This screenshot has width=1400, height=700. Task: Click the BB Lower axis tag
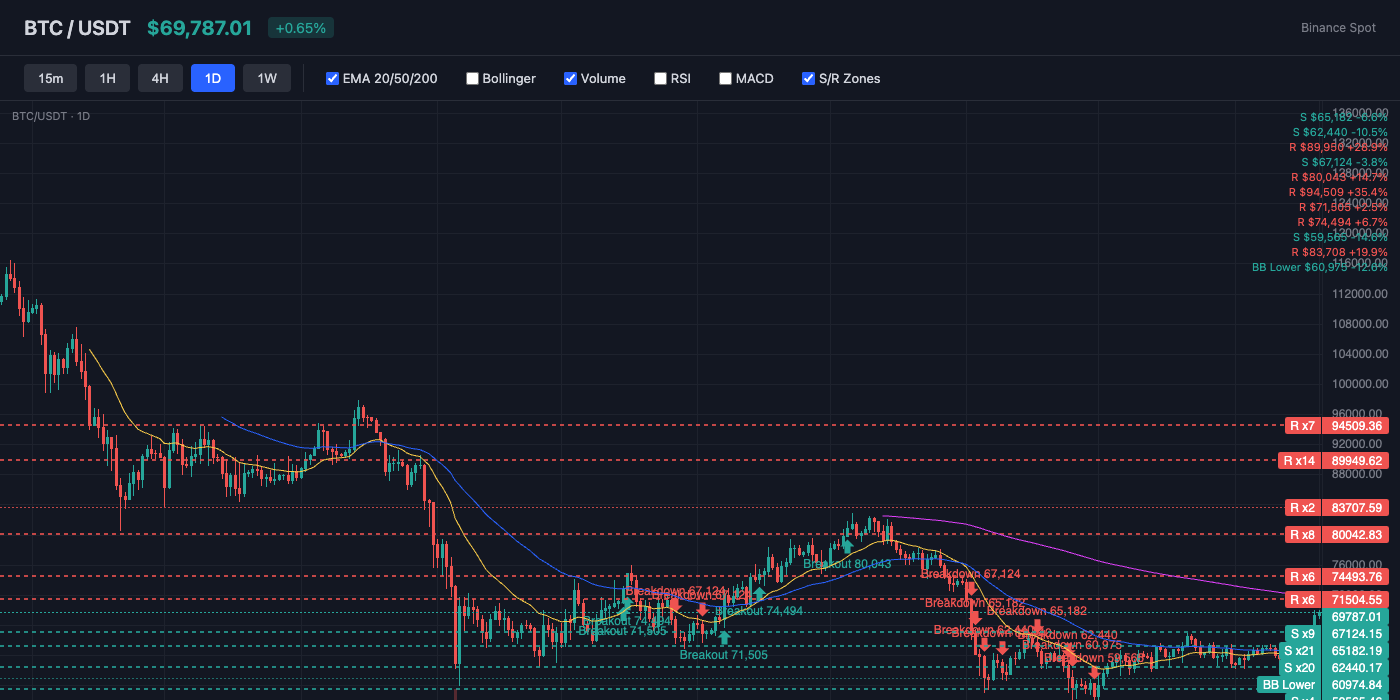[x=1288, y=684]
